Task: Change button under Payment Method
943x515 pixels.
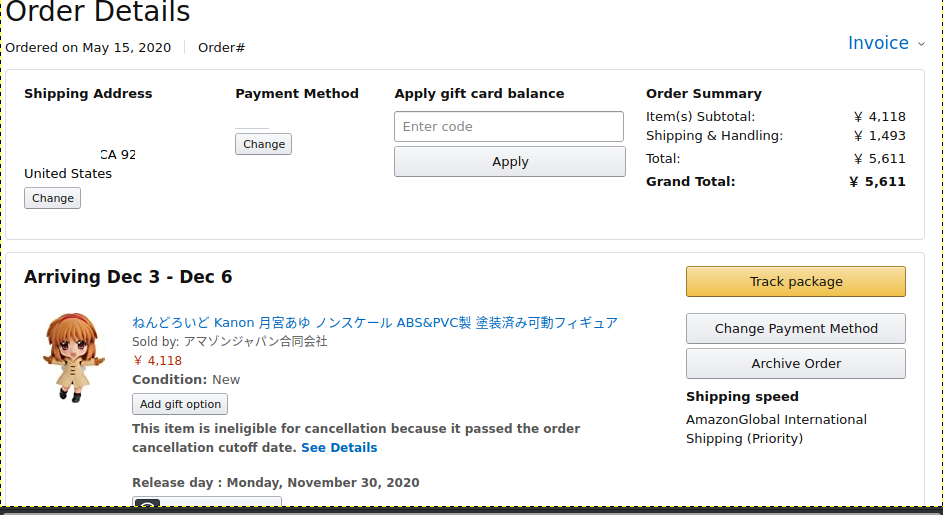Action: click(x=263, y=144)
